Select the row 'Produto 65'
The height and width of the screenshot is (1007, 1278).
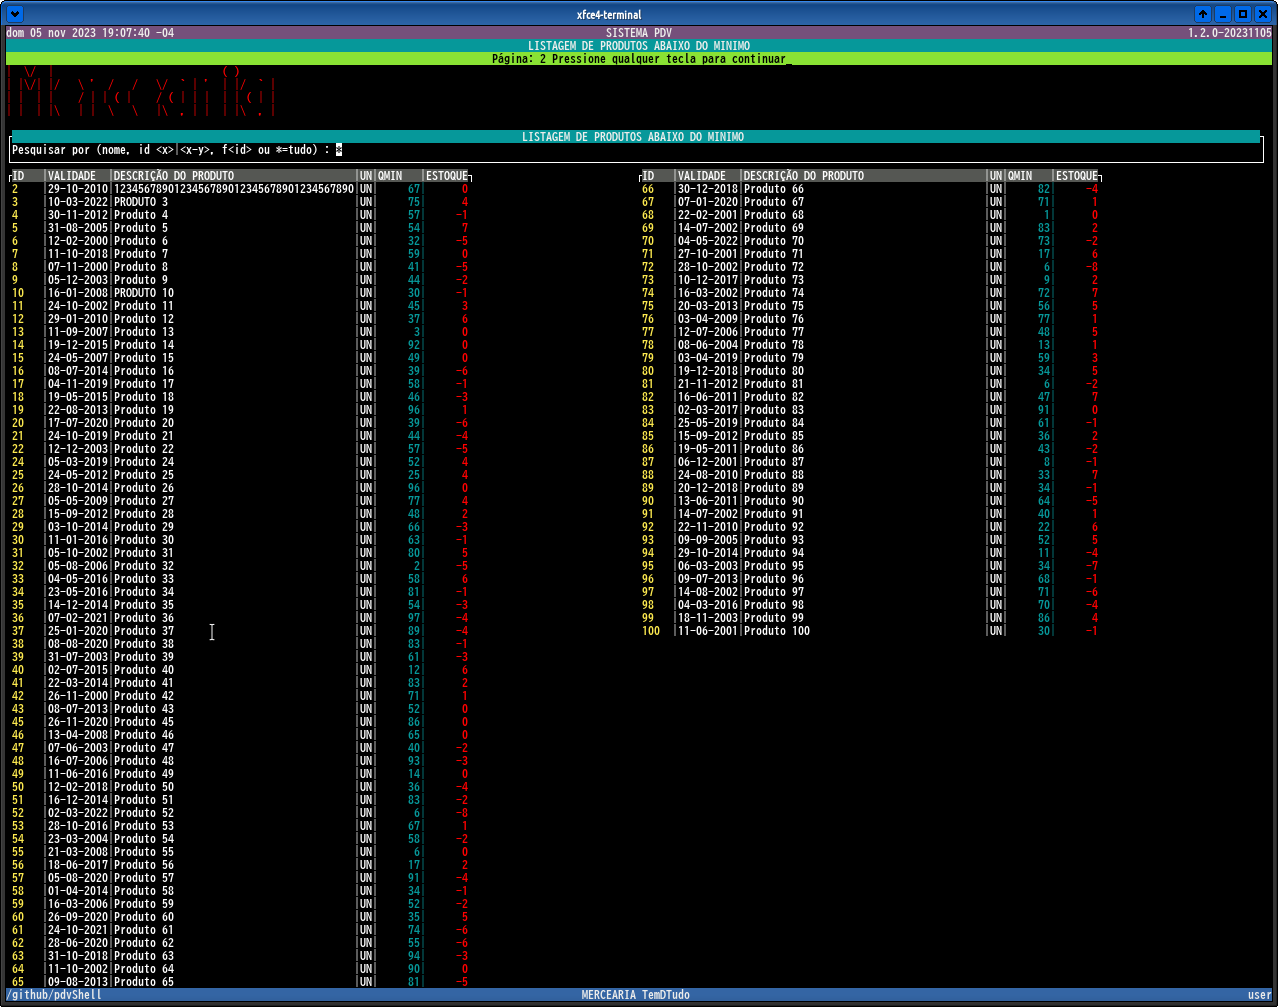click(x=240, y=982)
